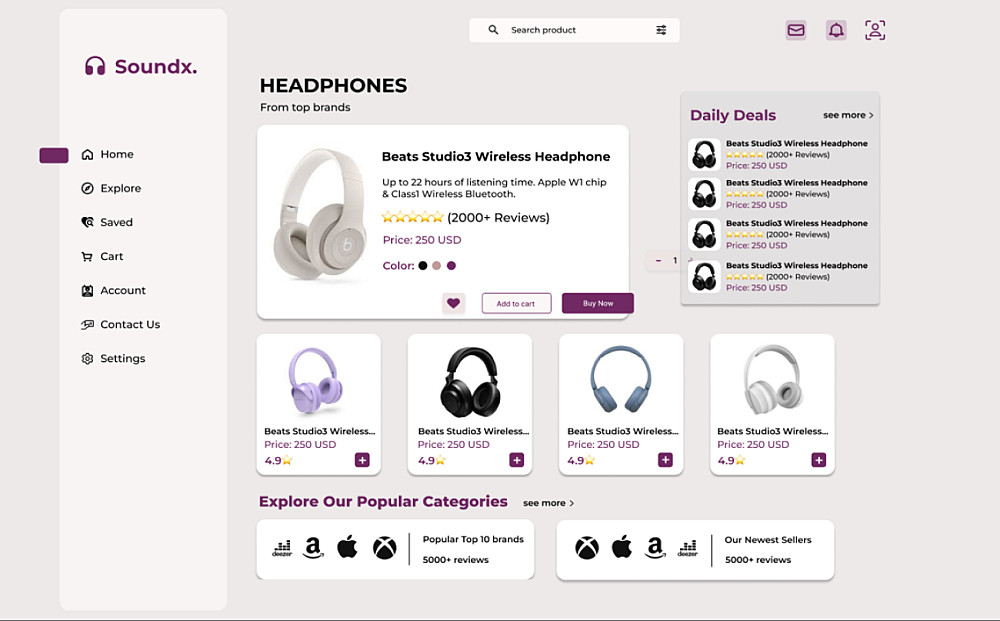Viewport: 1000px width, 621px height.
Task: Select the purple color option
Action: (452, 265)
